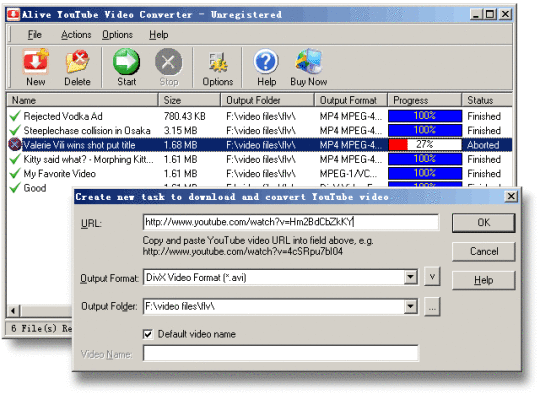Select the My Favorite Video row name

pos(60,174)
